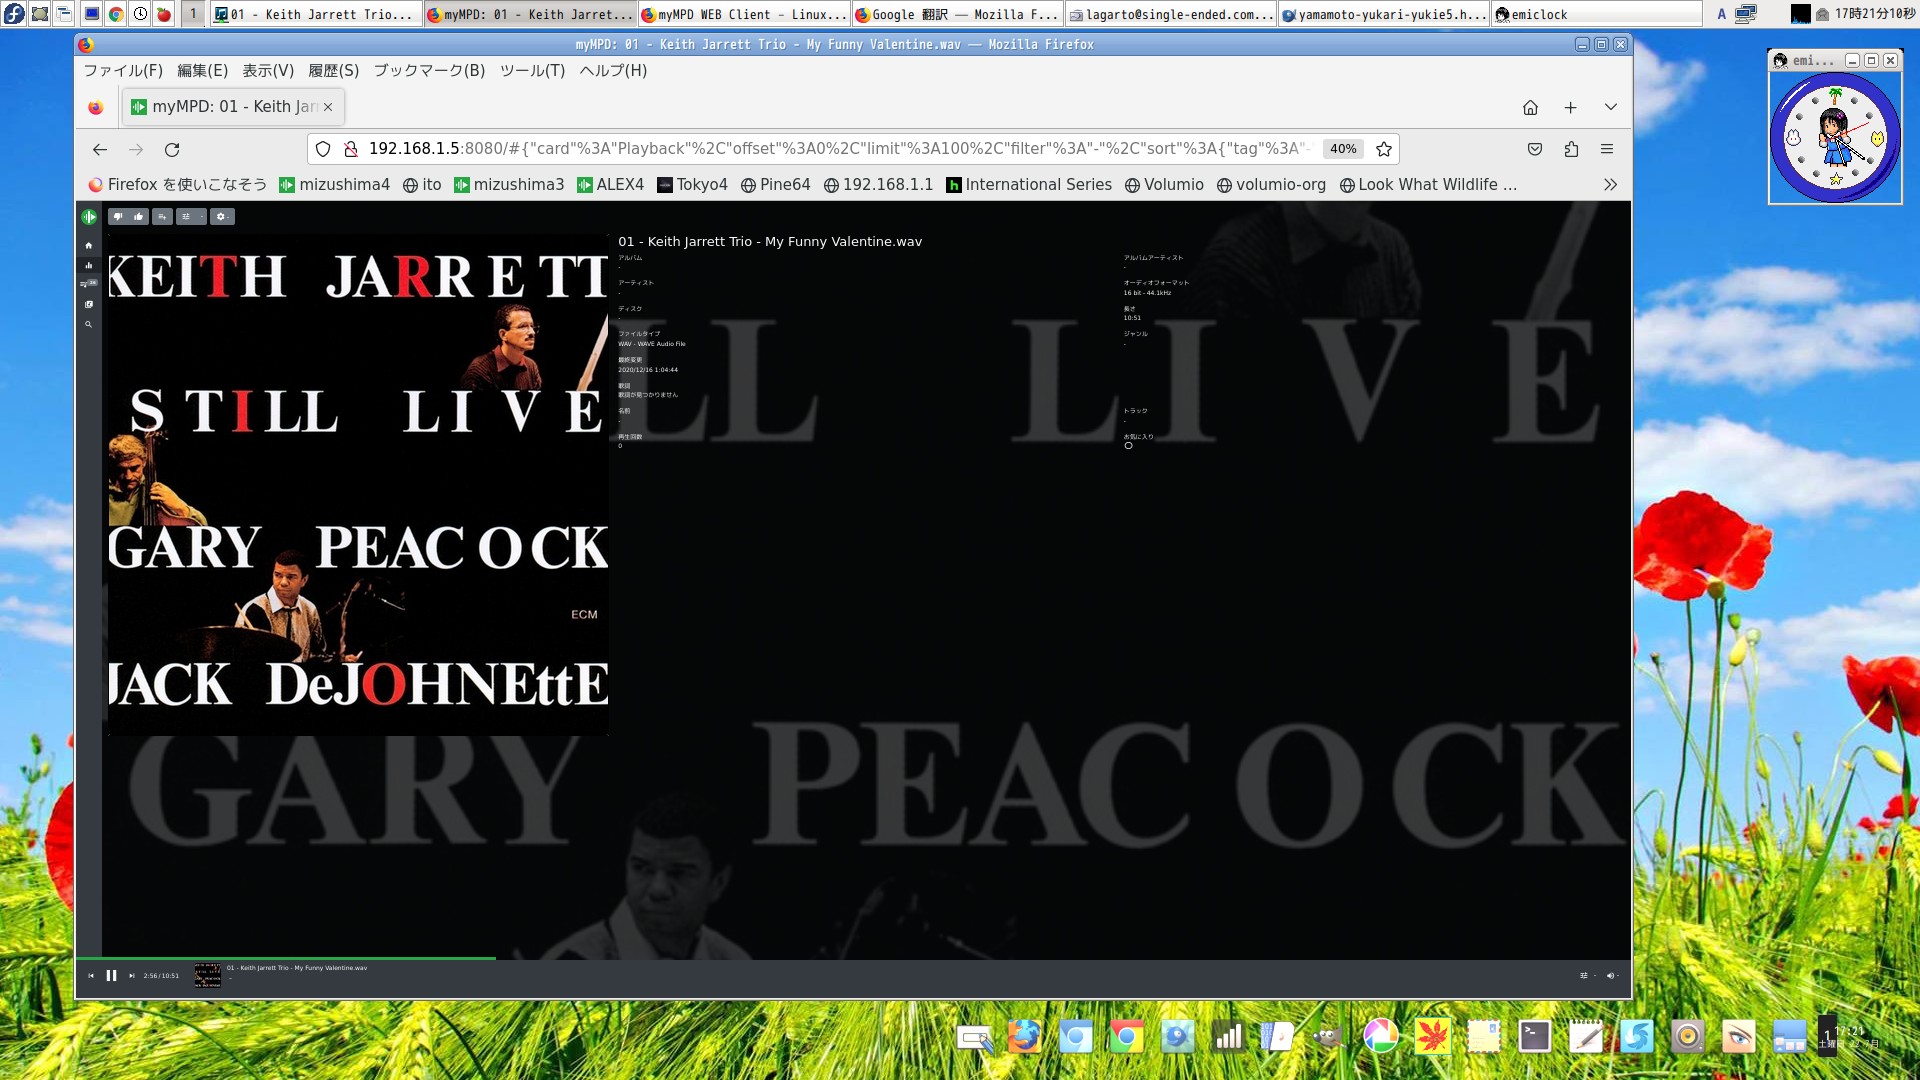Click the green song progress bar
This screenshot has height=1080, width=1920.
pos(300,958)
